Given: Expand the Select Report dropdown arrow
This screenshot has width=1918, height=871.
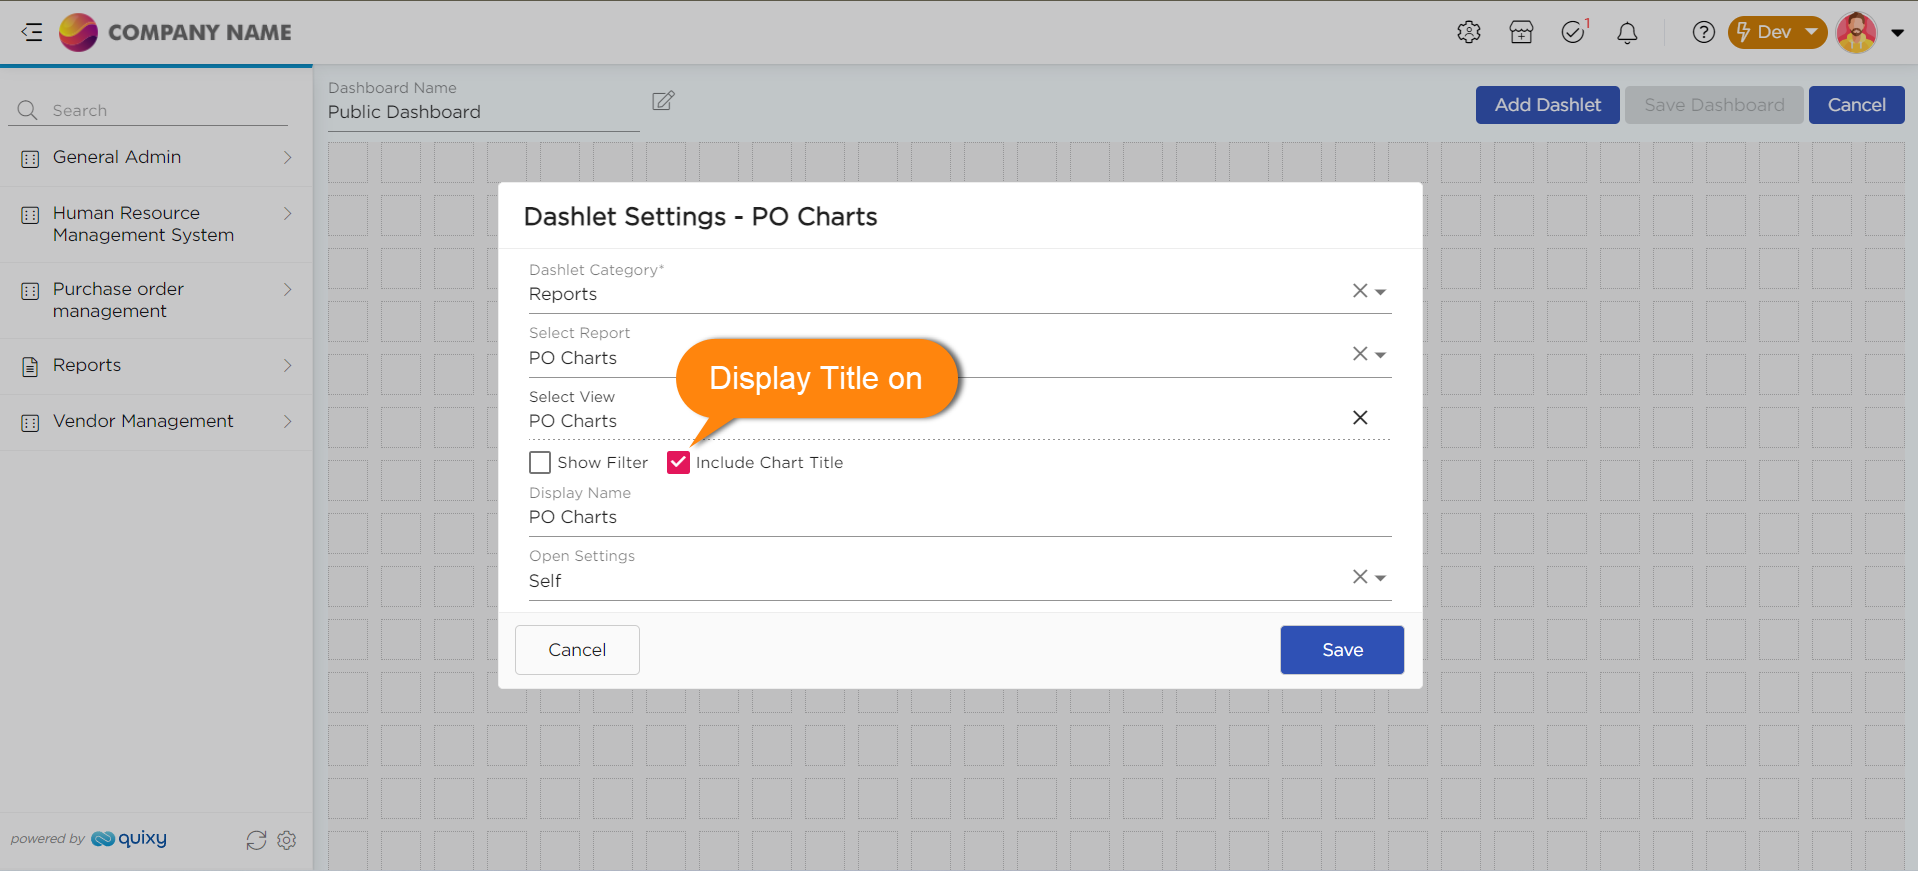Looking at the screenshot, I should [1381, 355].
